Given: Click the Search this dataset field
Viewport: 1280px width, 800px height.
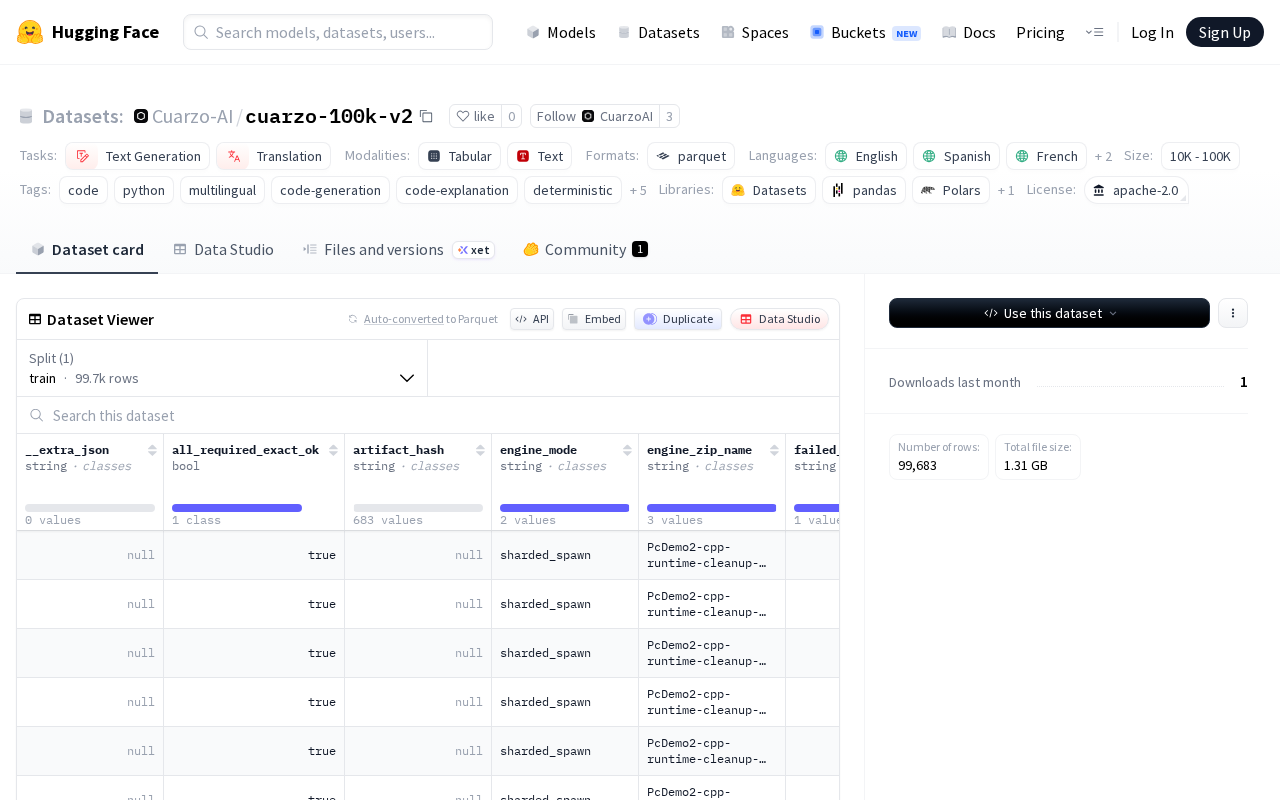Looking at the screenshot, I should 428,415.
